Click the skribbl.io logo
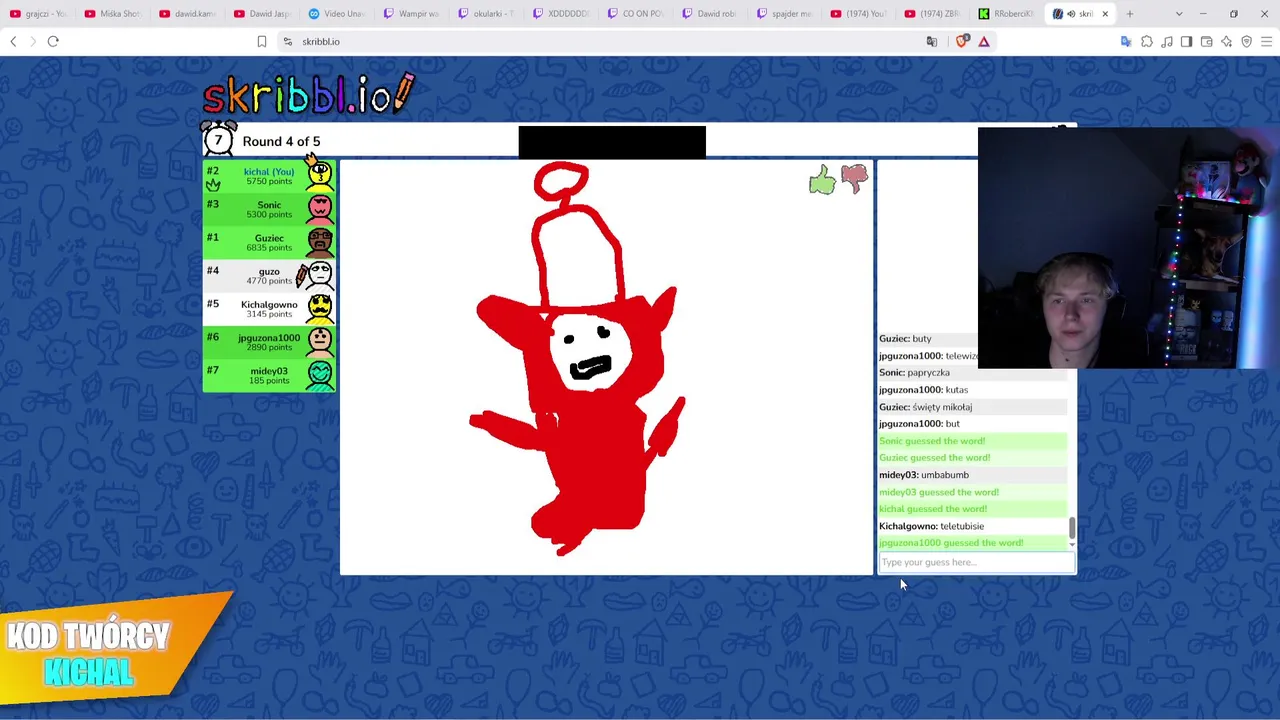The width and height of the screenshot is (1280, 720). (x=308, y=95)
